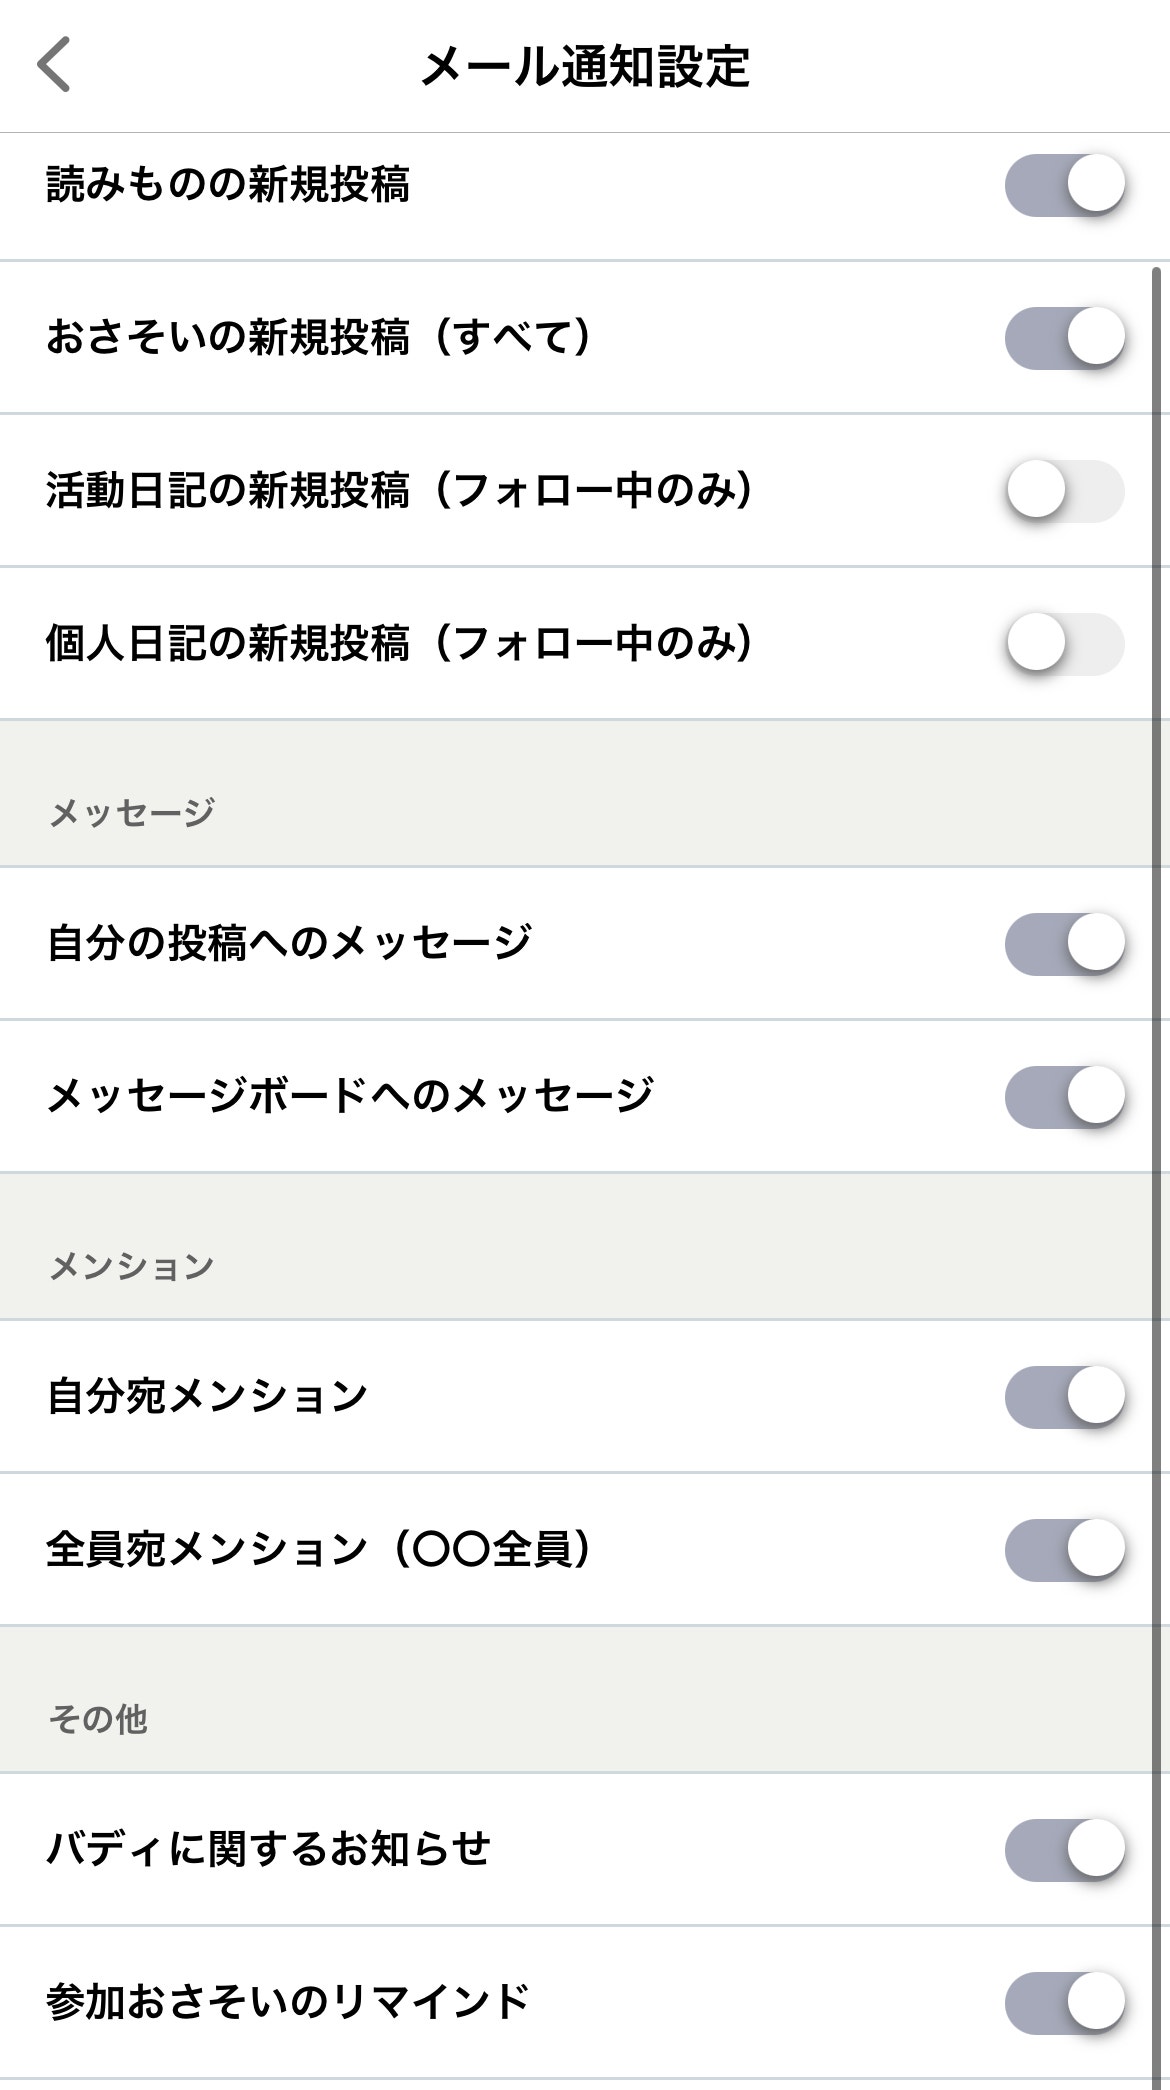The height and width of the screenshot is (2090, 1170).
Task: Enable 個人日記の新規投稿 notification toggle
Action: tap(1064, 644)
